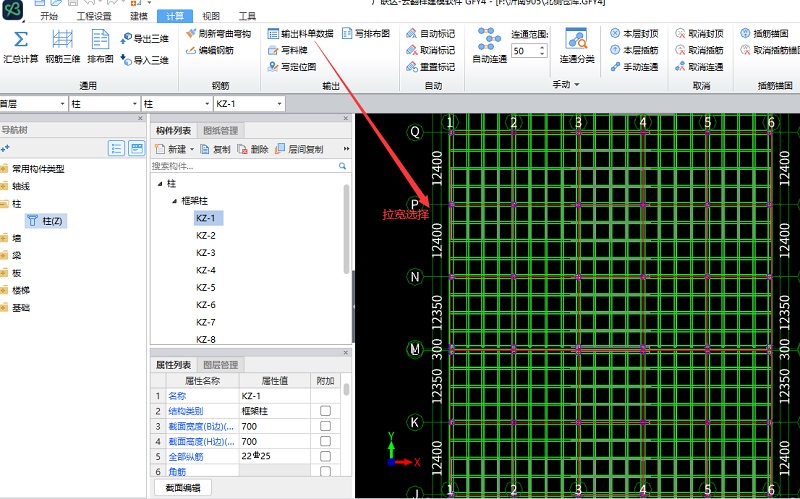This screenshot has width=800, height=499.
Task: Toggle 附加 checkbox for 截面宽度 row
Action: pyautogui.click(x=325, y=426)
